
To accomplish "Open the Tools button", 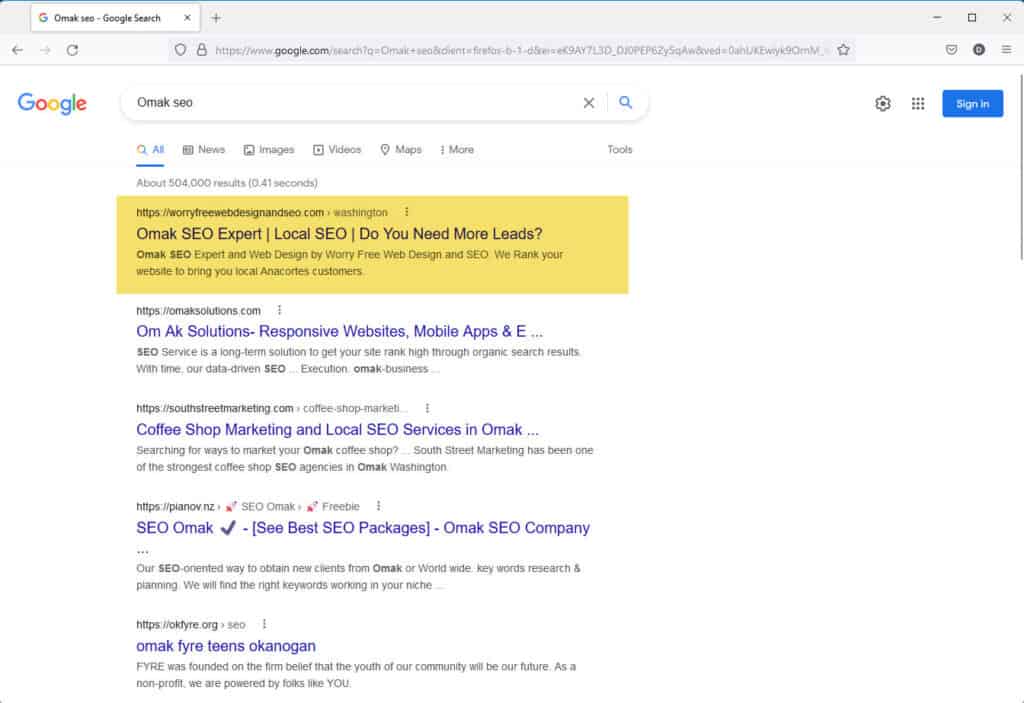I will click(619, 150).
